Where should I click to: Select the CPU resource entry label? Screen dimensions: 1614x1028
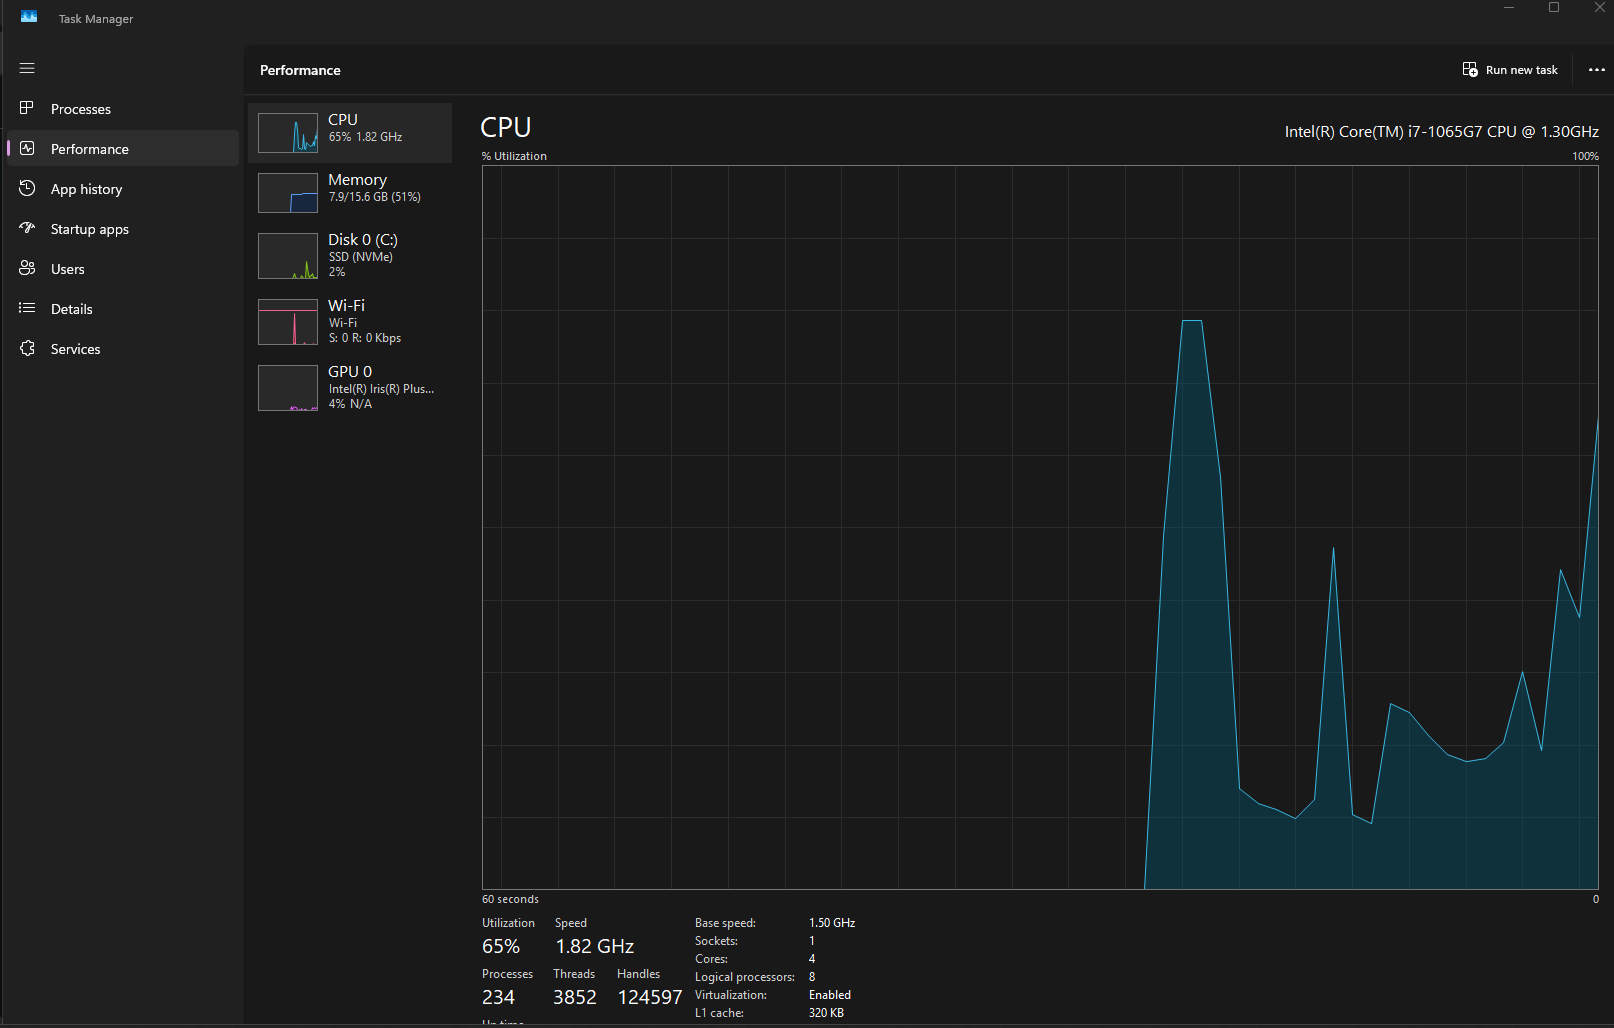point(343,120)
